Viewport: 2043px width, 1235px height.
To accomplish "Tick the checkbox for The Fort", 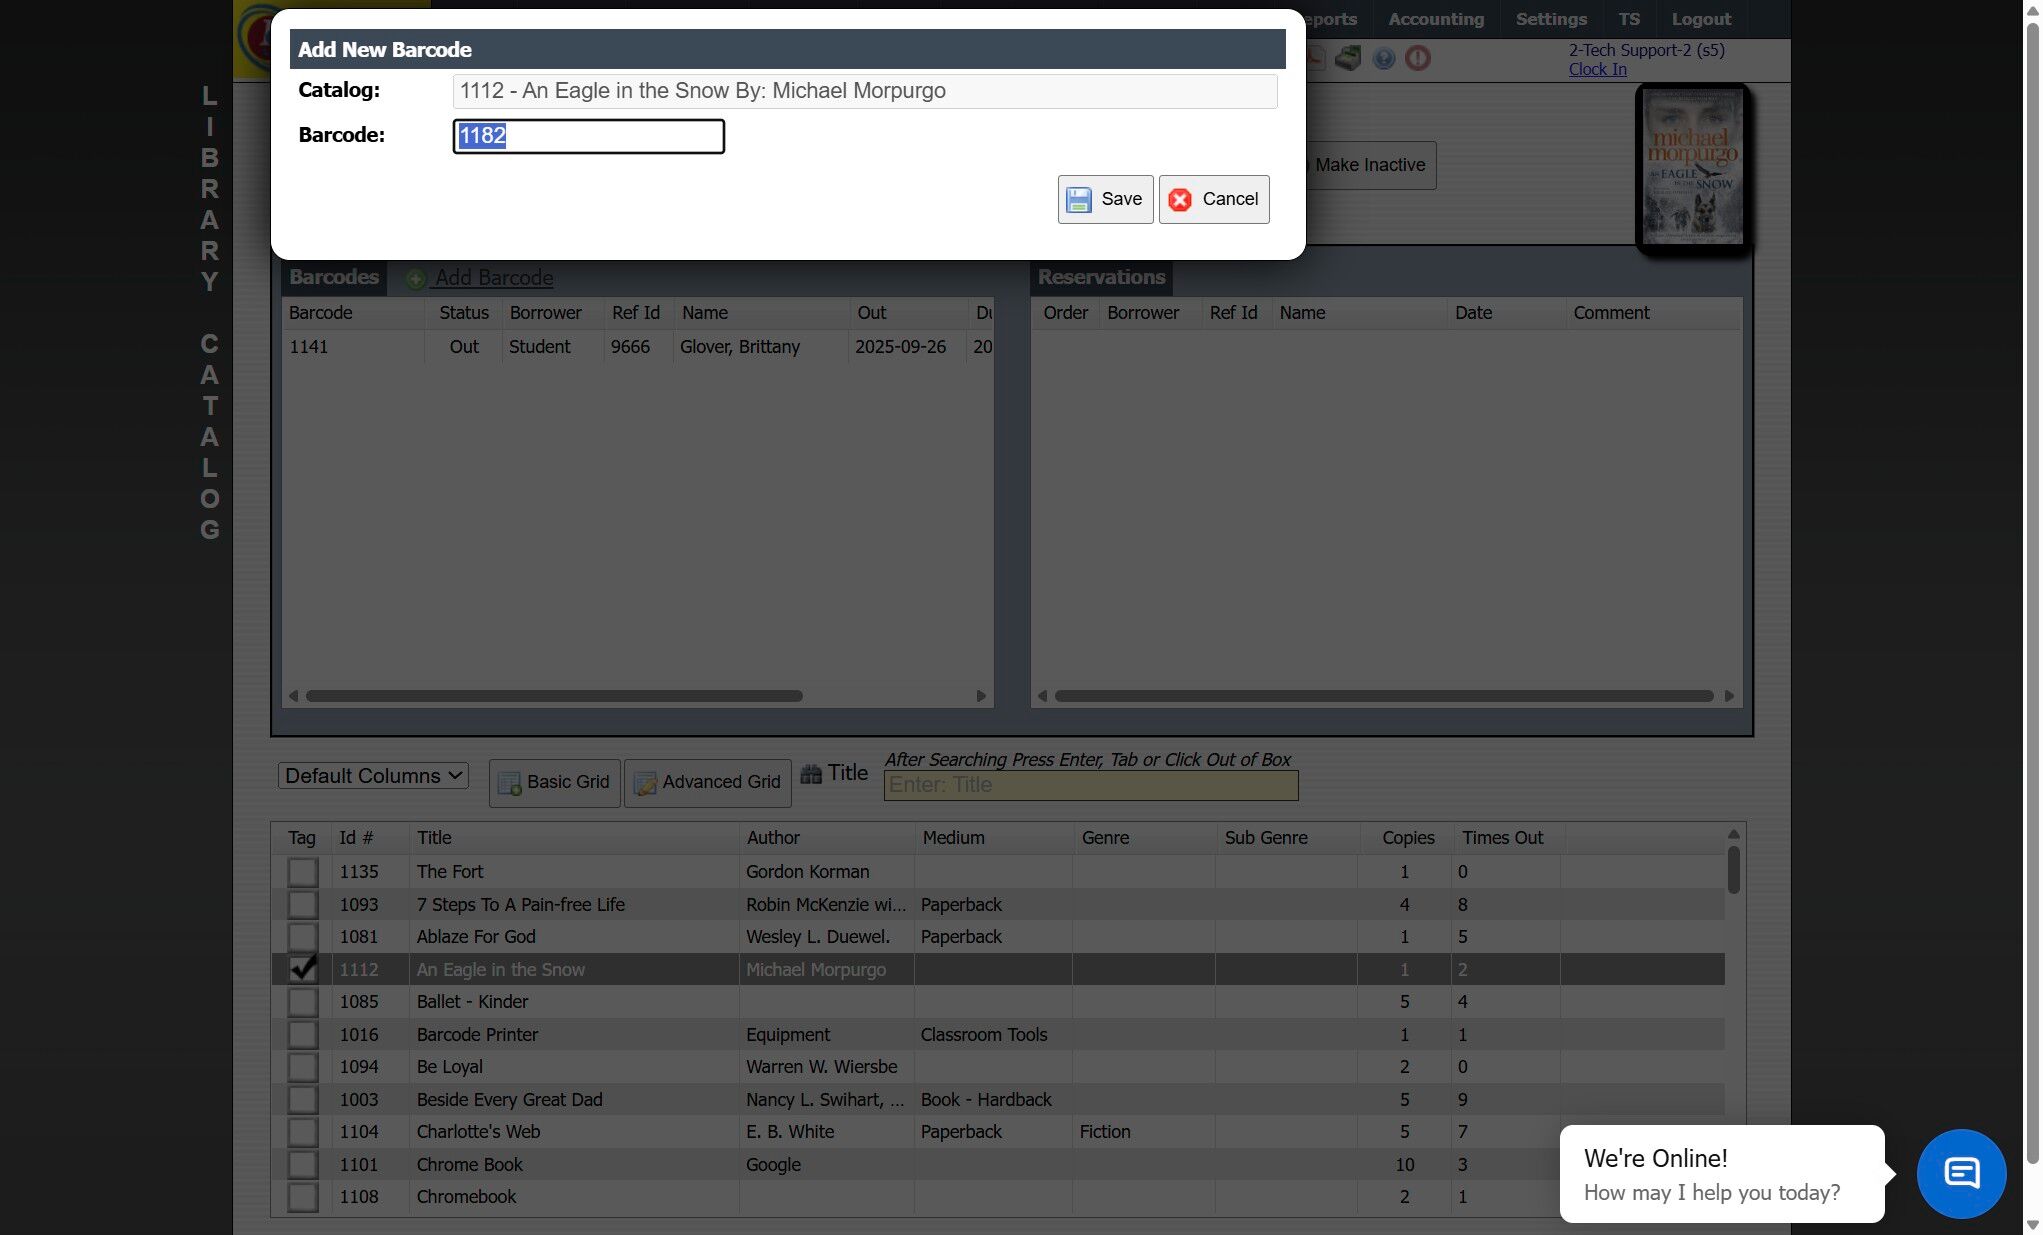I will [x=302, y=872].
